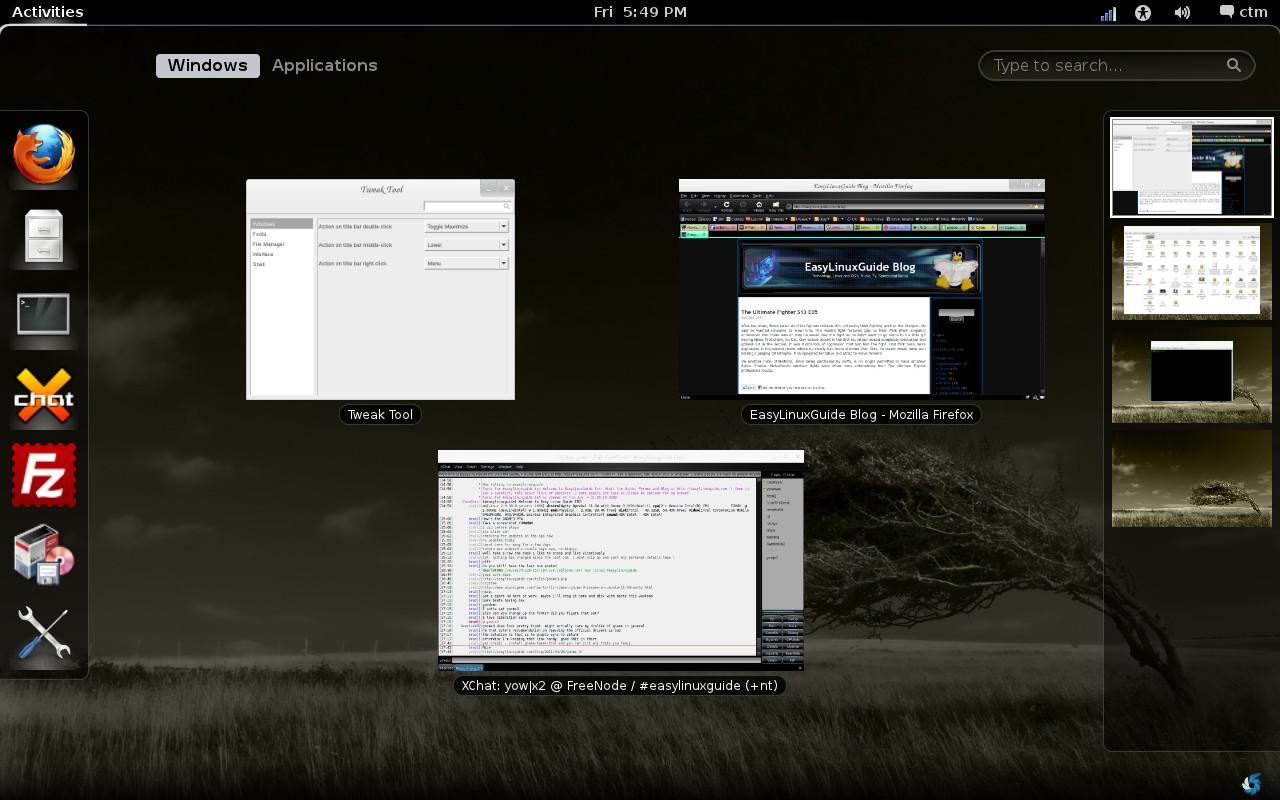Image resolution: width=1280 pixels, height=800 pixels.
Task: Switch to the Applications tab
Action: point(325,65)
